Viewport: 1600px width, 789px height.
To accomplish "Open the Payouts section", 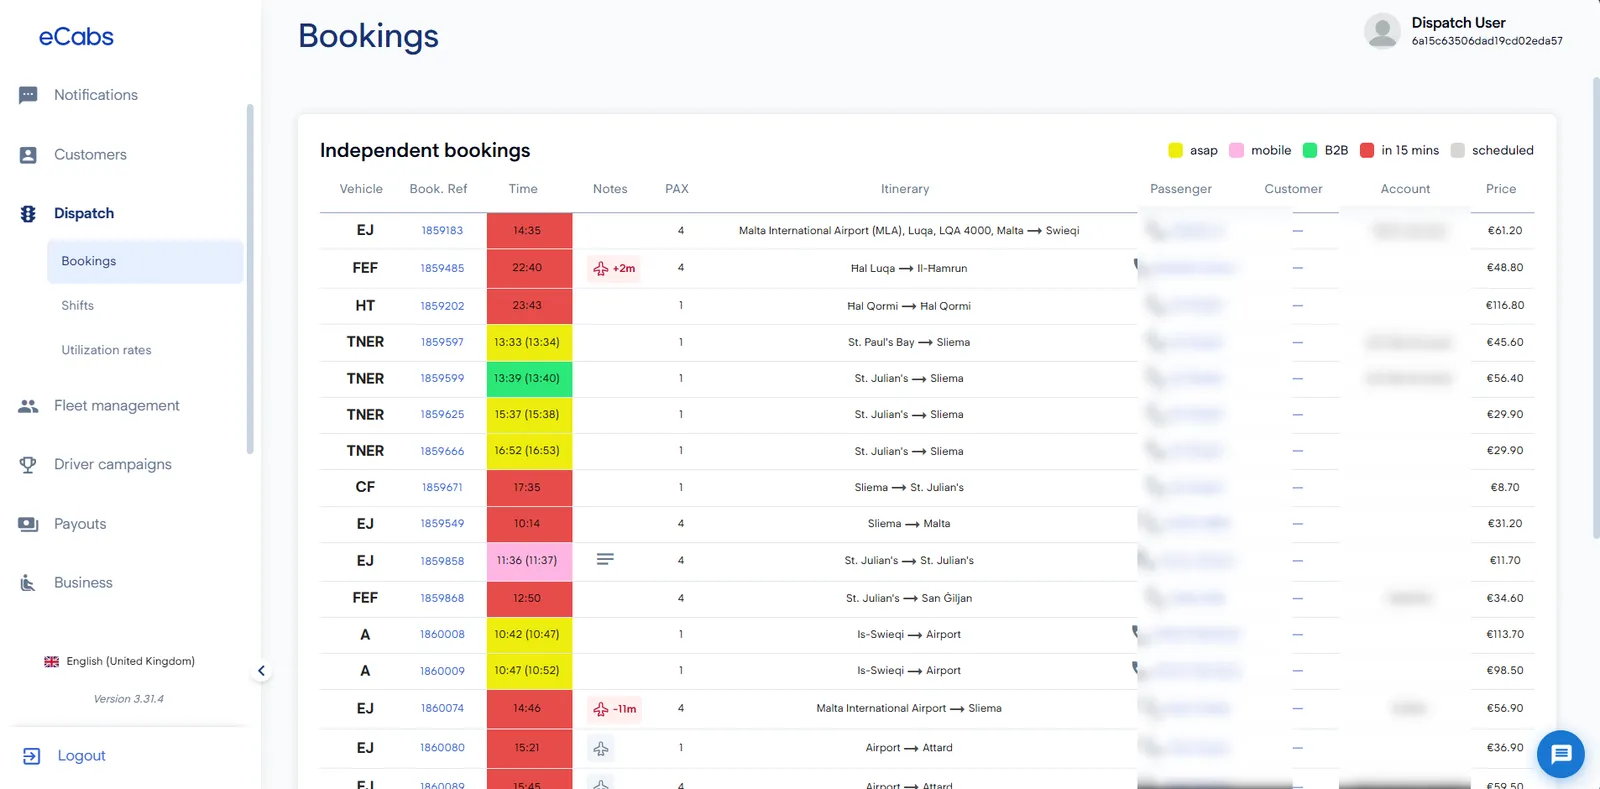I will pyautogui.click(x=80, y=524).
